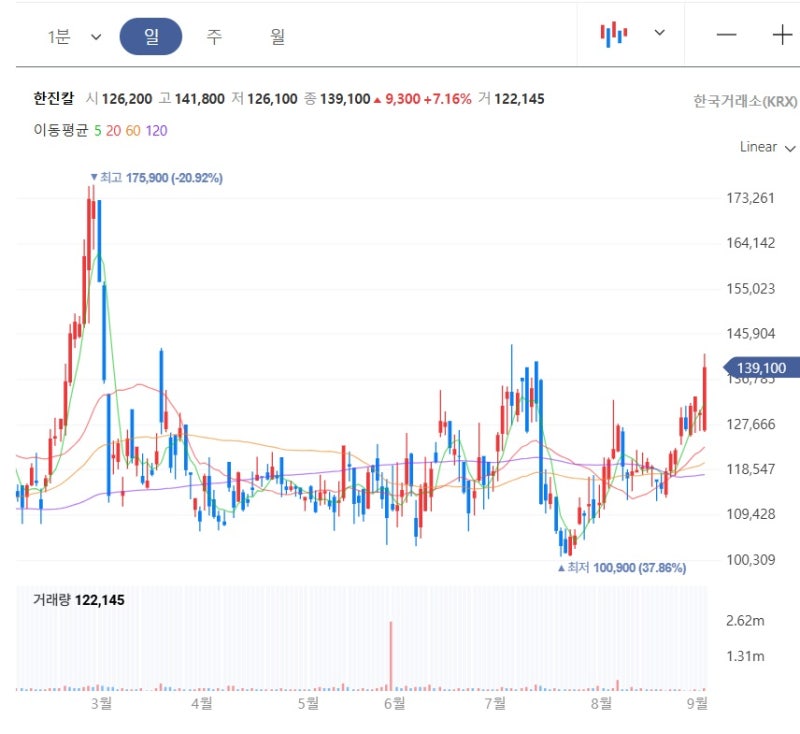Image resolution: width=800 pixels, height=734 pixels.
Task: Zoom out with the minus icon
Action: click(726, 35)
